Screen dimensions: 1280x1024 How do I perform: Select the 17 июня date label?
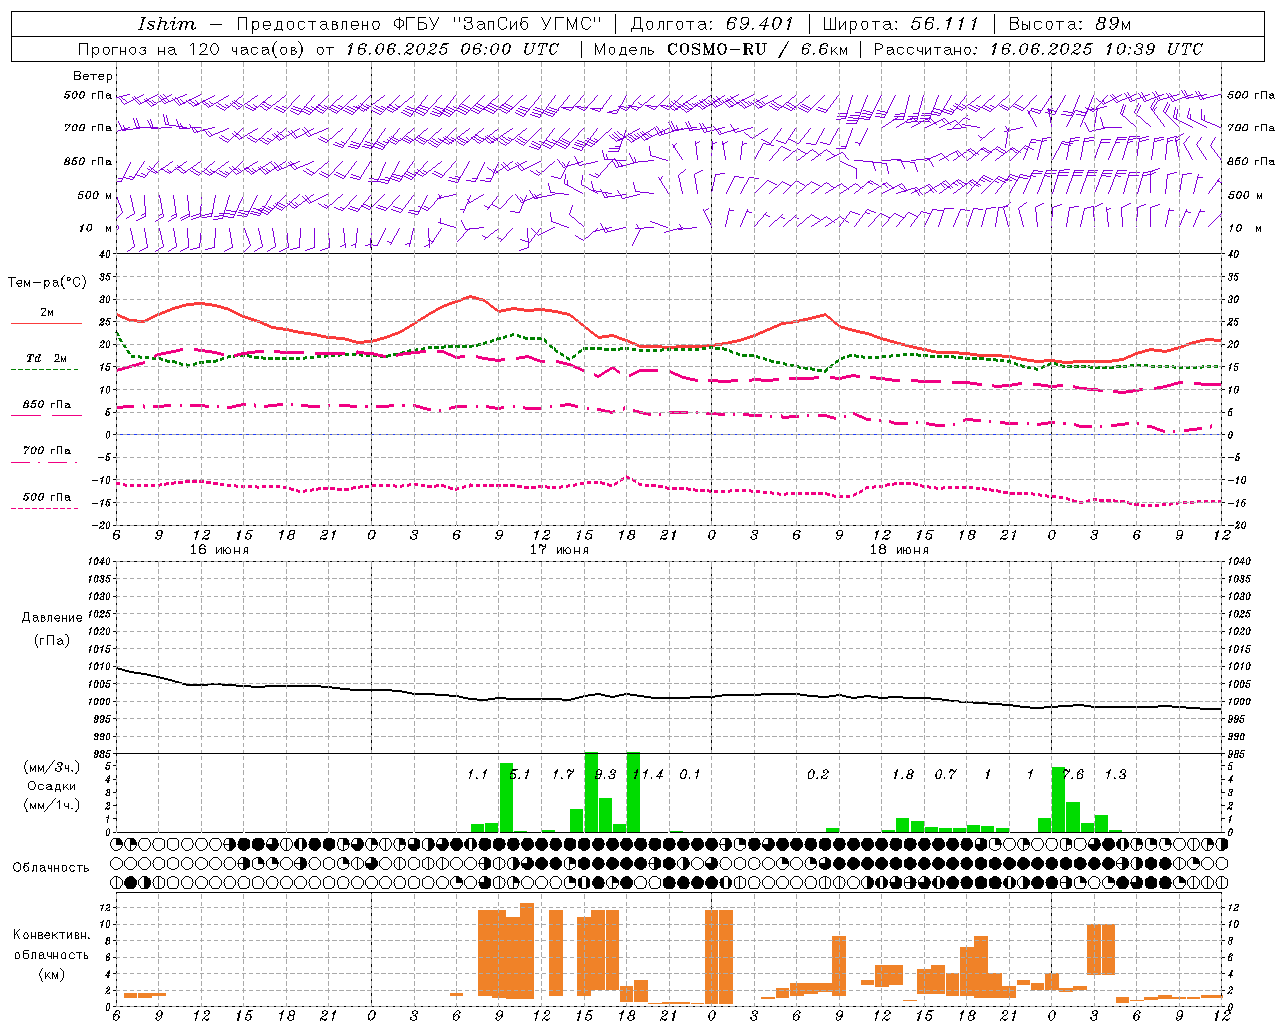point(559,549)
